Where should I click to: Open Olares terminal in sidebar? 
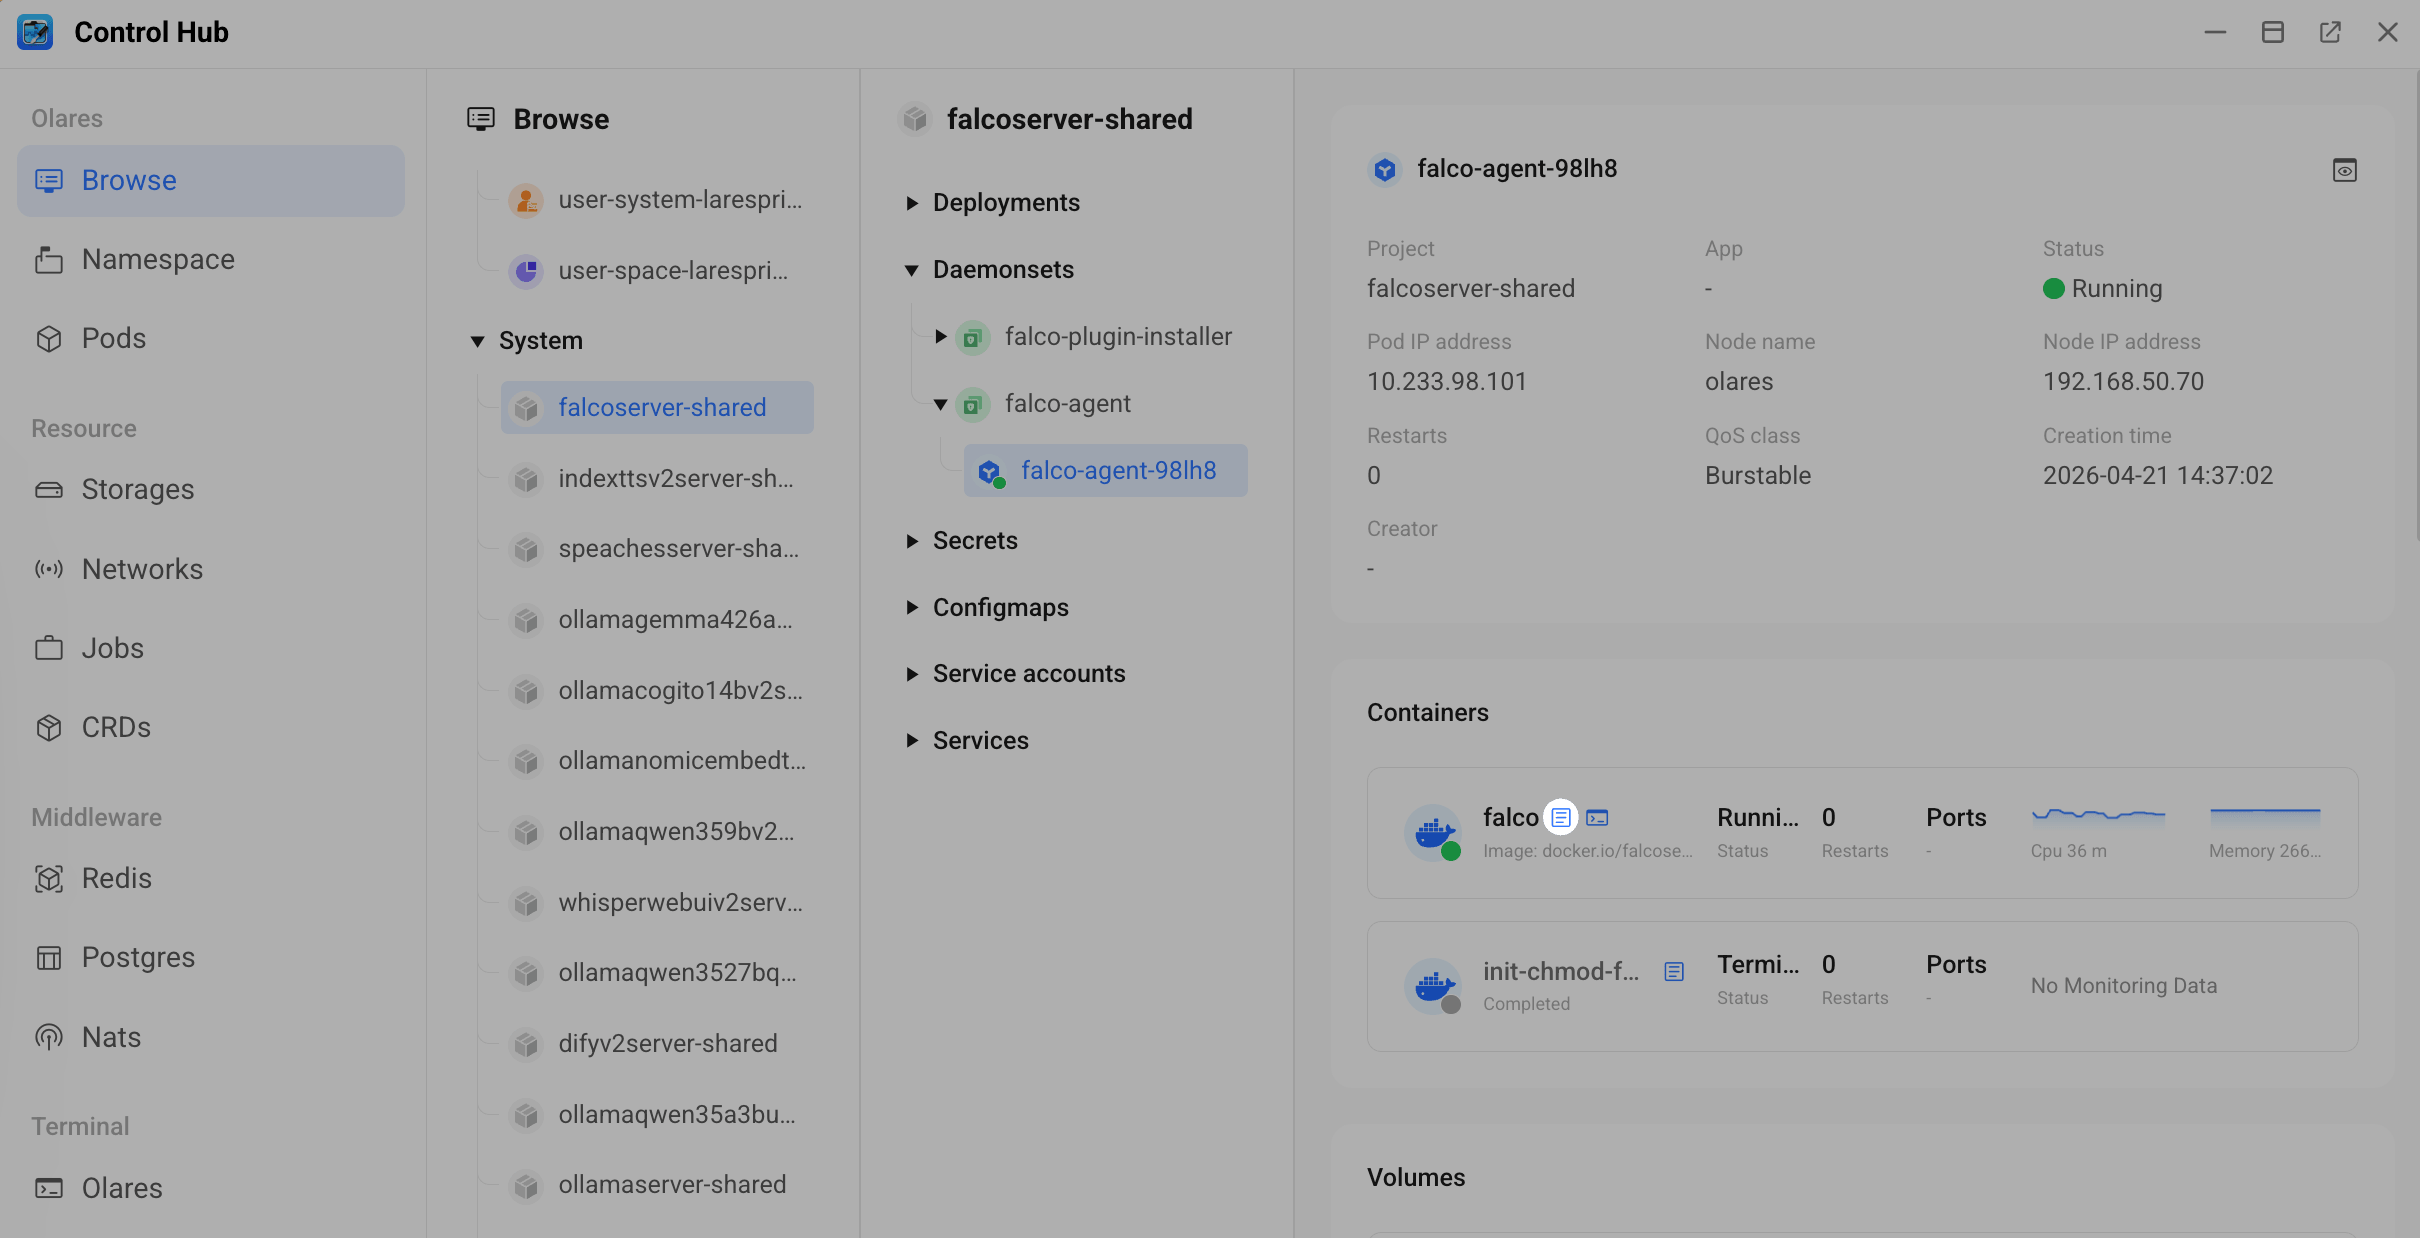121,1188
